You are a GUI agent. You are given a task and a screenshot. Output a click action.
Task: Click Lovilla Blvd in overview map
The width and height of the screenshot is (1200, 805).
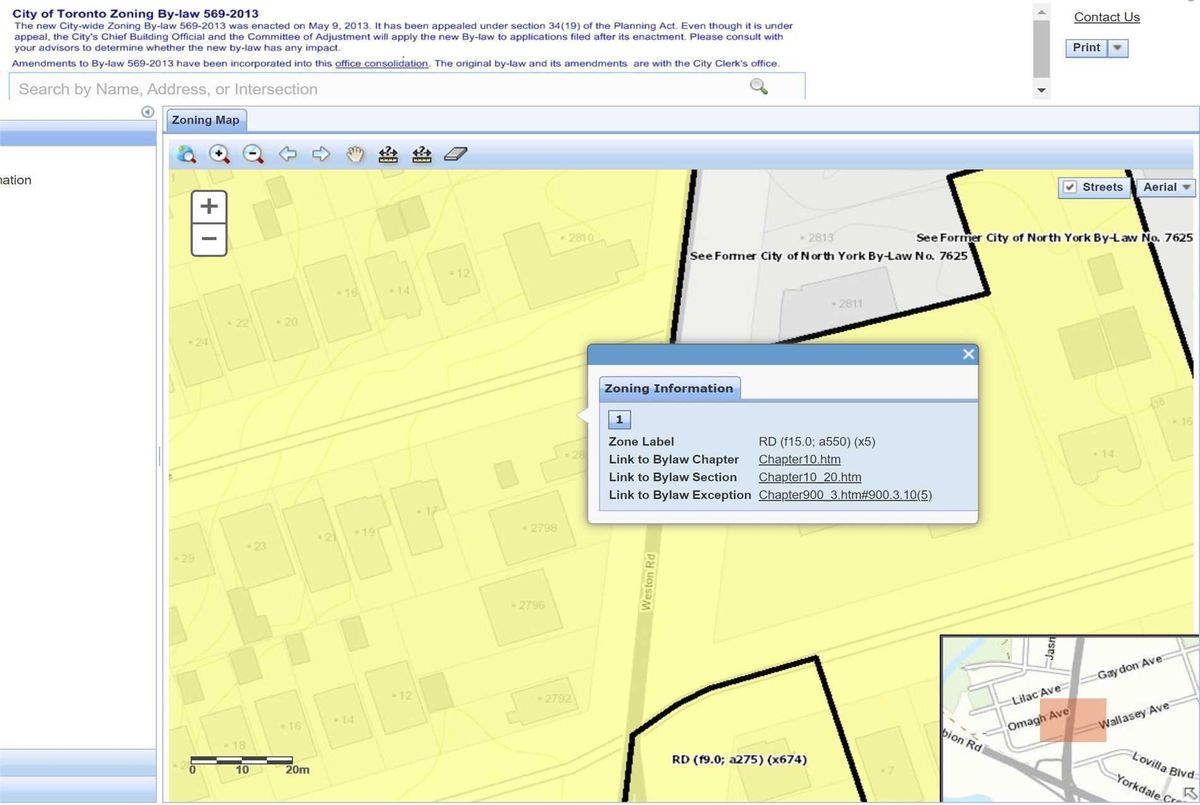1164,766
